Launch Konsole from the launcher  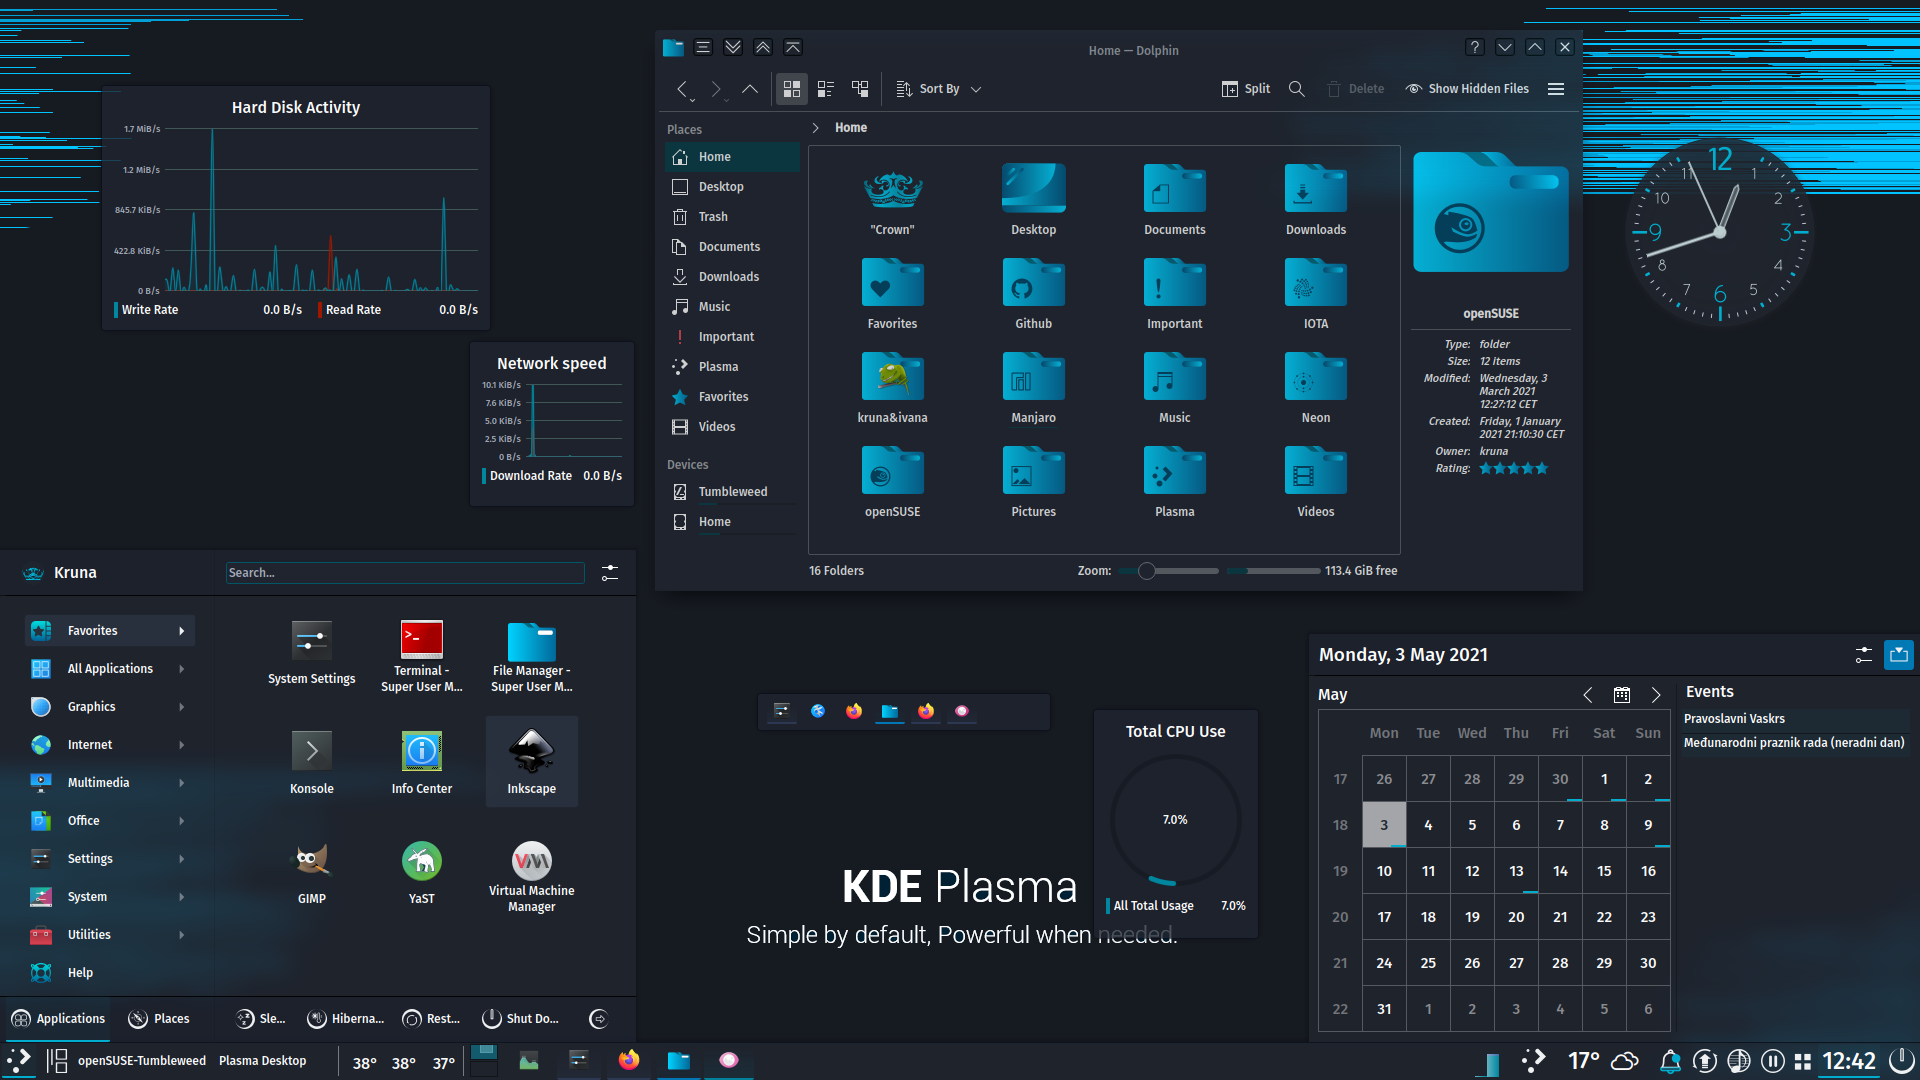(x=312, y=762)
